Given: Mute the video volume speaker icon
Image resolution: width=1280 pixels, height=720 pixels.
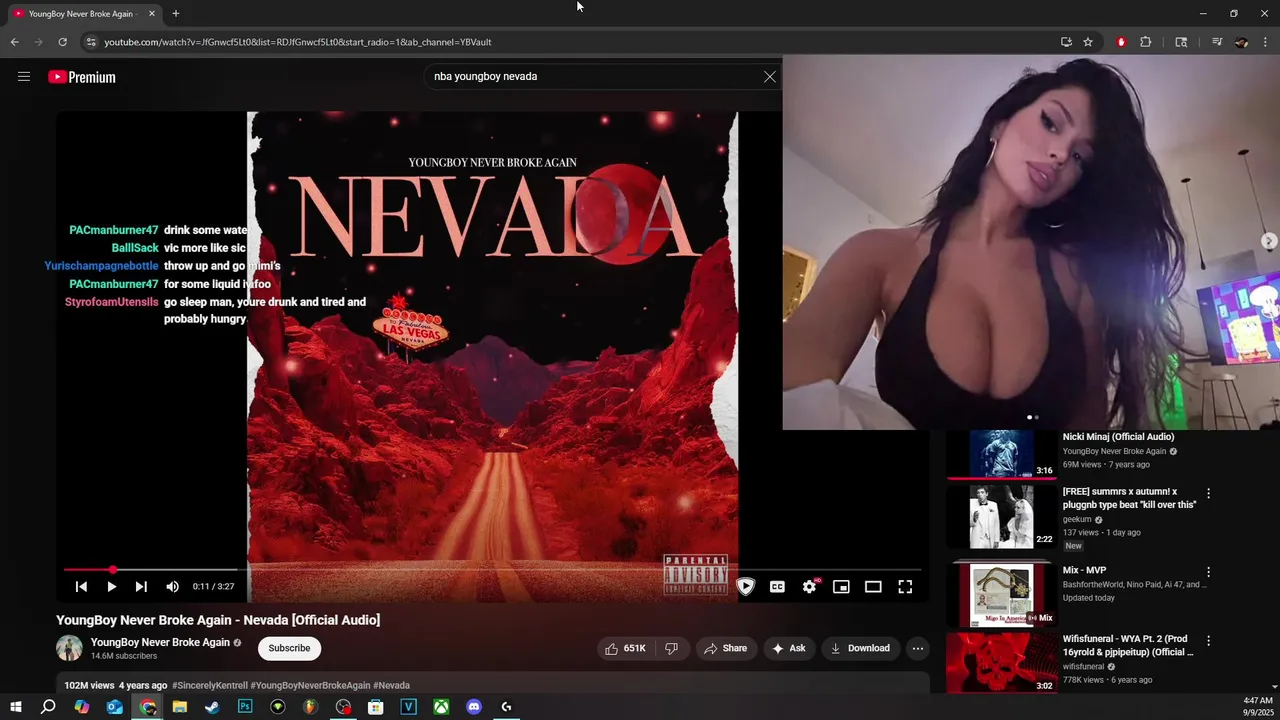Looking at the screenshot, I should (x=172, y=587).
